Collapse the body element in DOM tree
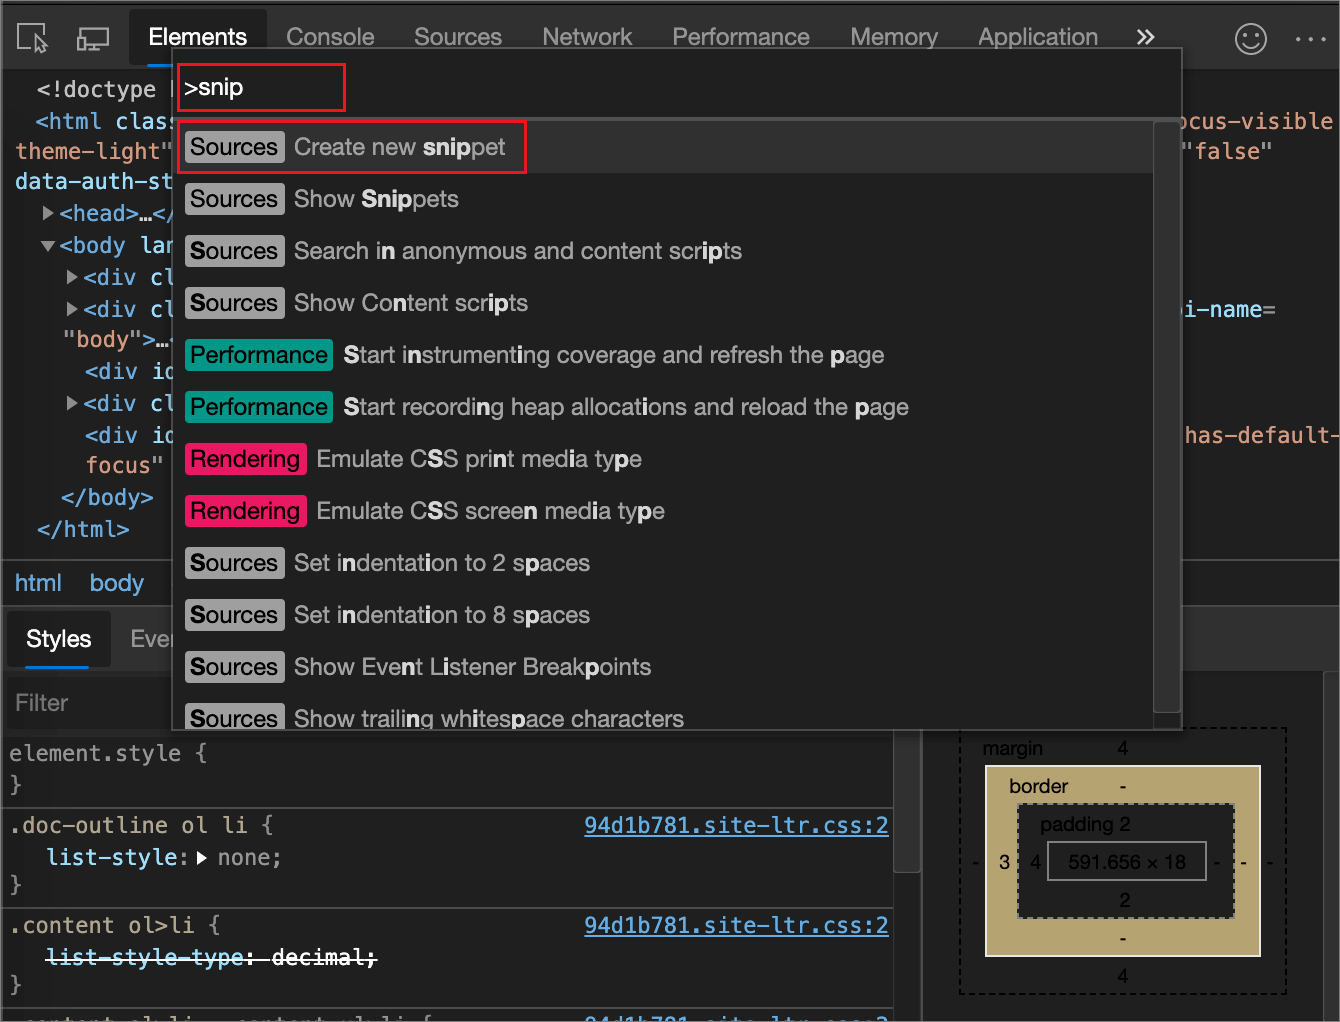This screenshot has height=1022, width=1340. click(x=47, y=245)
